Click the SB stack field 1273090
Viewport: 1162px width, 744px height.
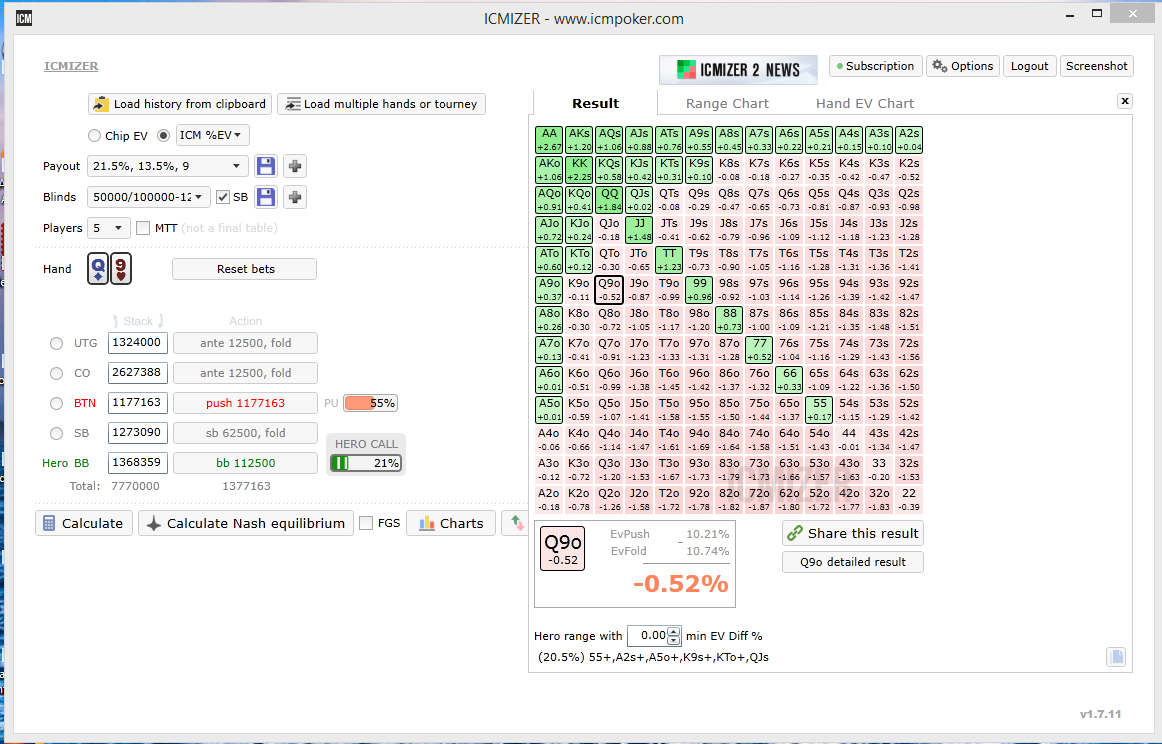click(138, 433)
